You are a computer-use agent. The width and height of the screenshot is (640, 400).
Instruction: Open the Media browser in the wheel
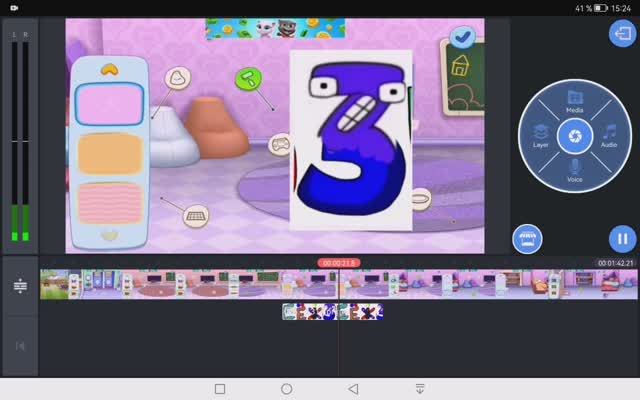point(574,102)
